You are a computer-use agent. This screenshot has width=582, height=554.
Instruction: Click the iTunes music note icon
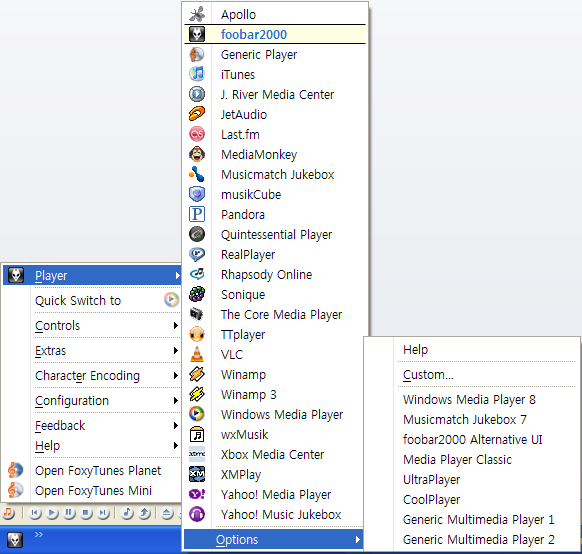[197, 74]
